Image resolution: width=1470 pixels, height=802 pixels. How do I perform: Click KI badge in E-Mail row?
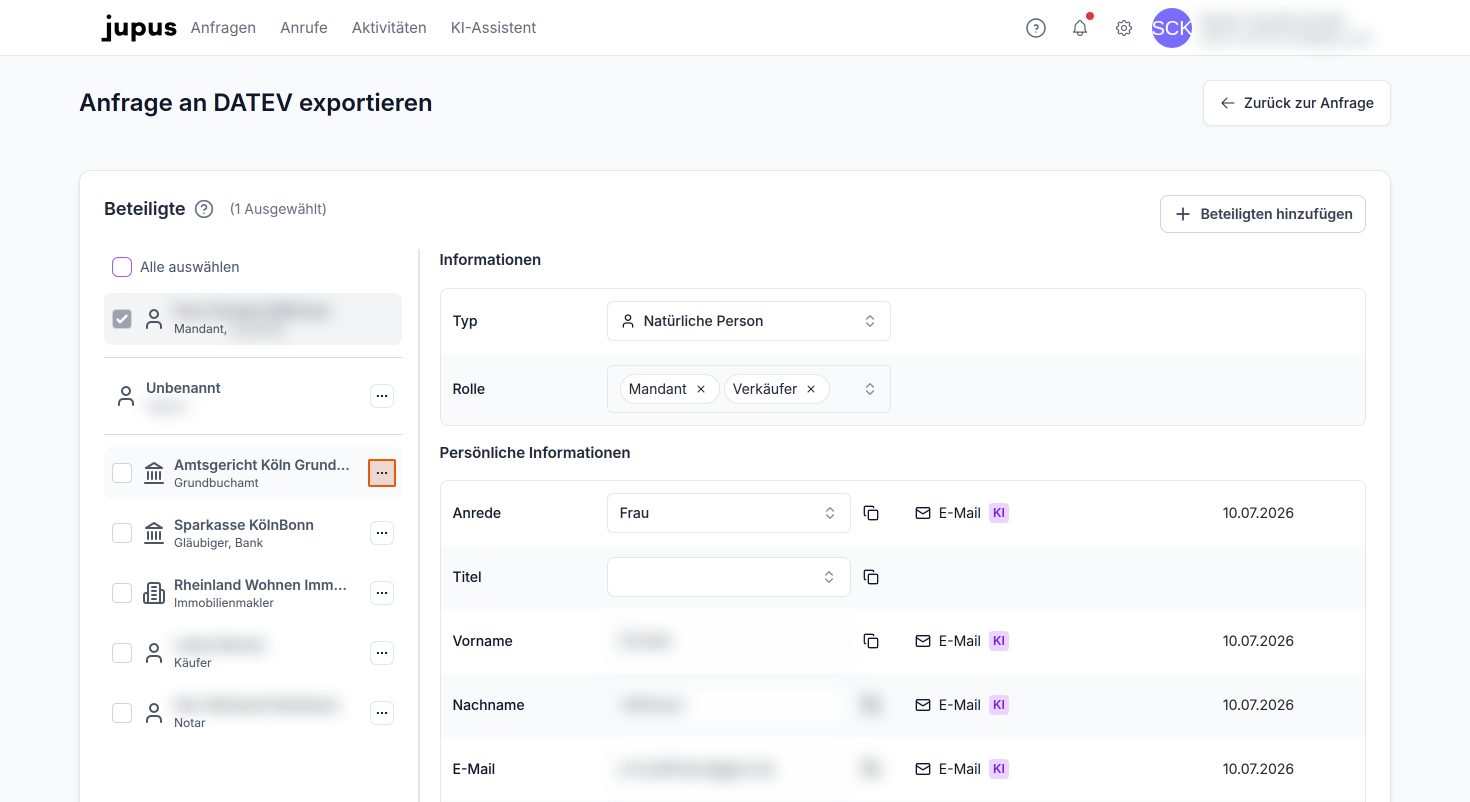click(x=999, y=769)
